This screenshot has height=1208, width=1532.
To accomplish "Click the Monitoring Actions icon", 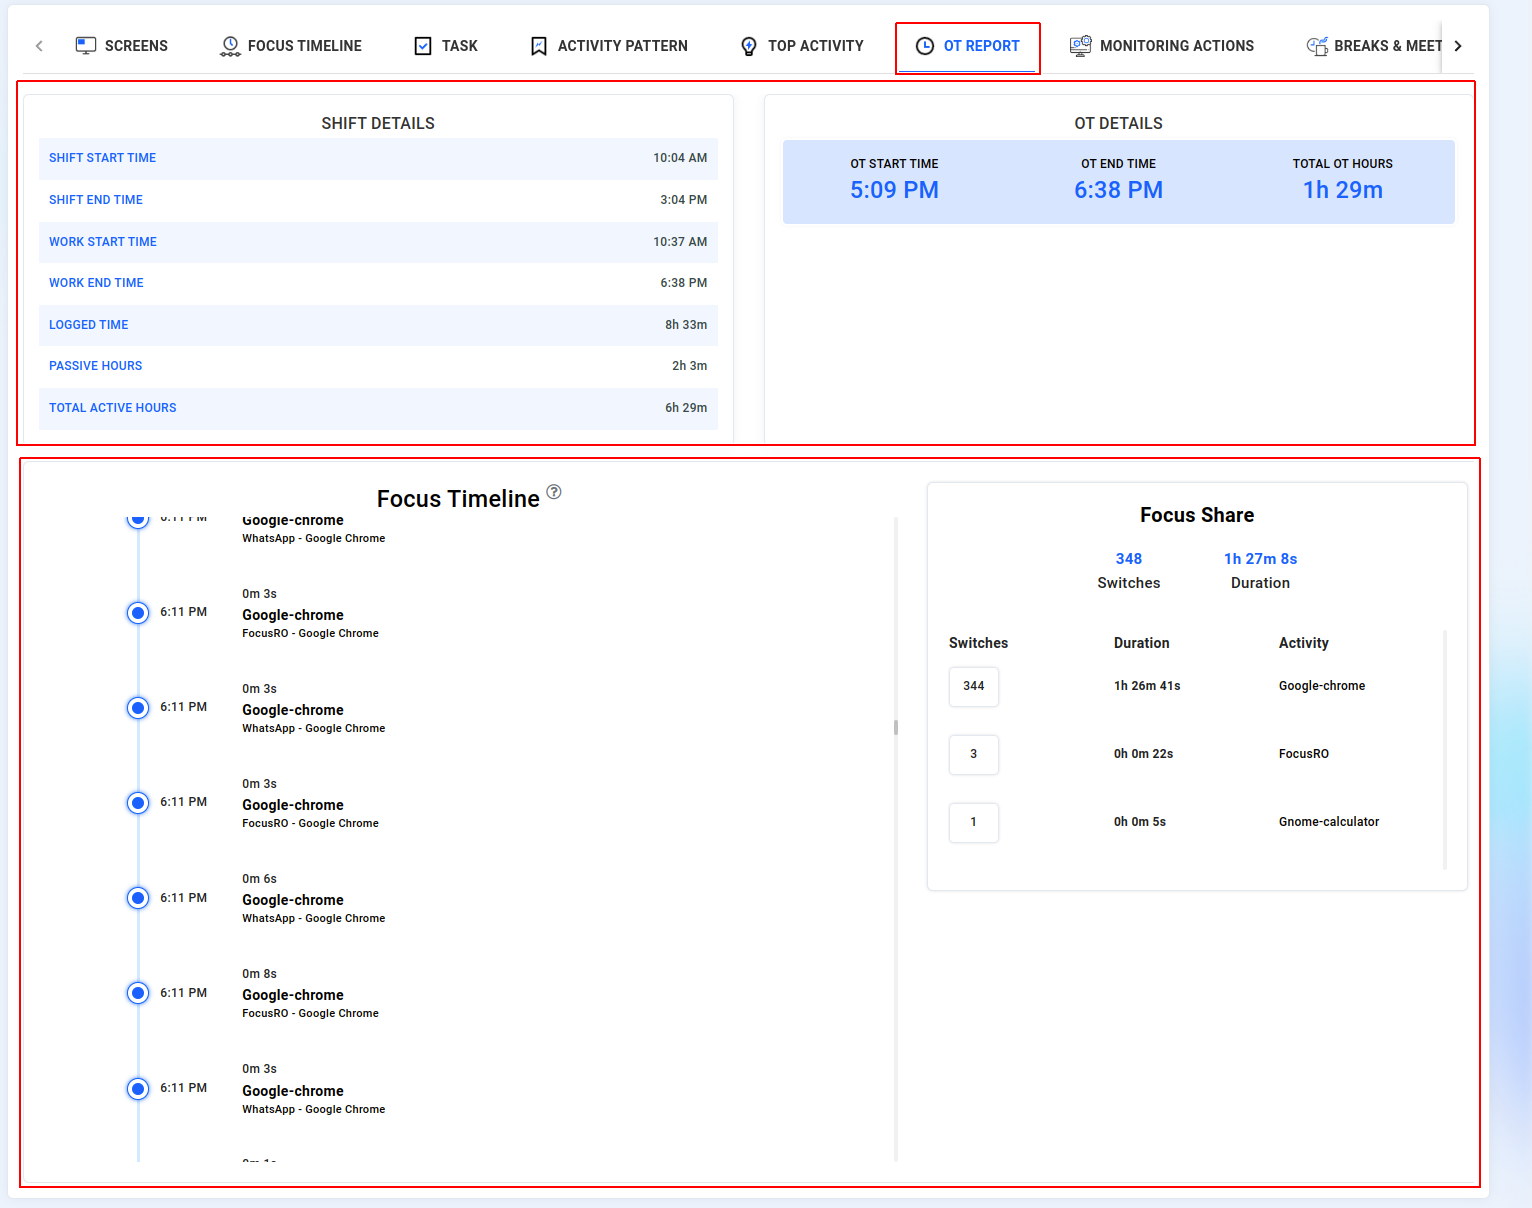I will pos(1080,46).
